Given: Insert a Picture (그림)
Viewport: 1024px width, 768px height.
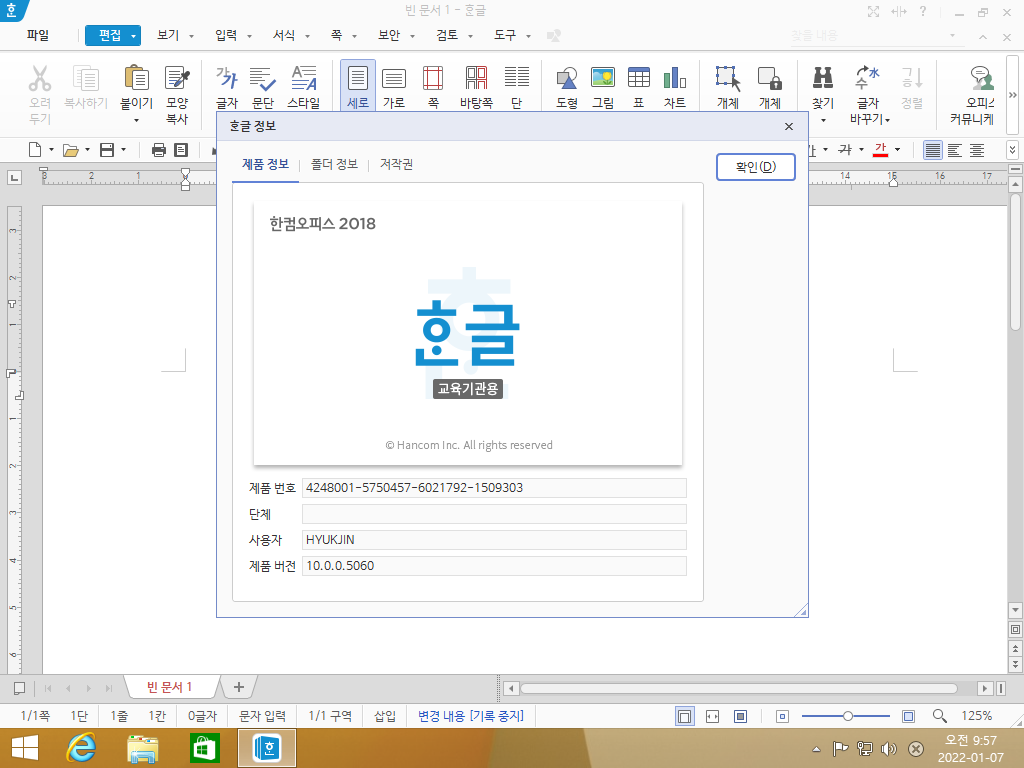Looking at the screenshot, I should tap(603, 78).
